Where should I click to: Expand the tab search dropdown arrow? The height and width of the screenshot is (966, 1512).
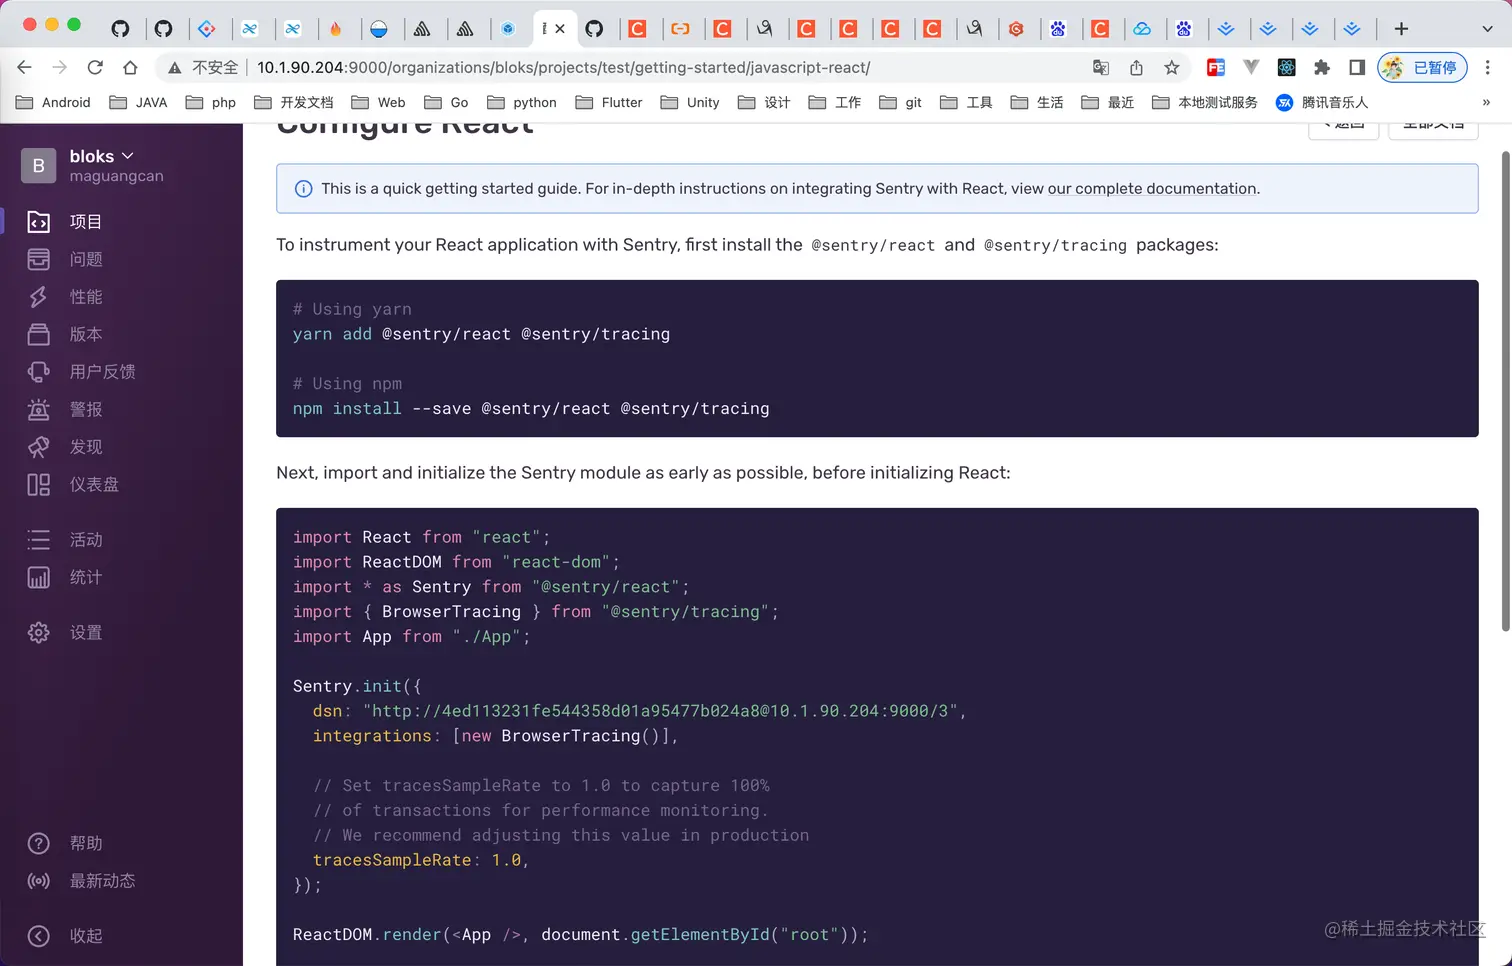1487,29
